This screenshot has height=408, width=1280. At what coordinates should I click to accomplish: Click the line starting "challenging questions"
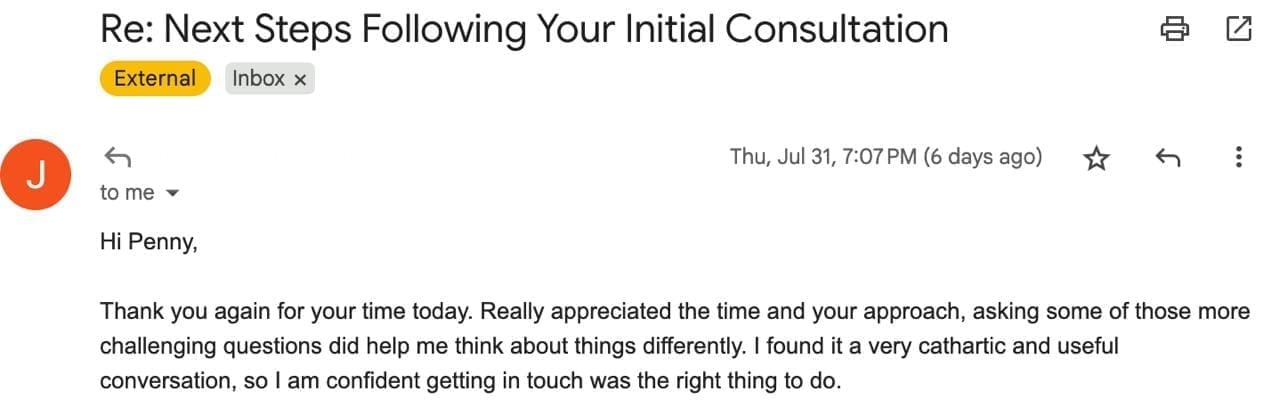tap(609, 347)
